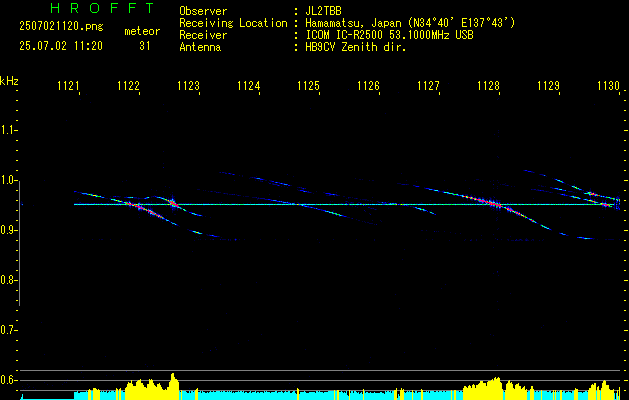Image resolution: width=629 pixels, height=400 pixels.
Task: Click the 1124 time marker
Action: click(x=248, y=86)
